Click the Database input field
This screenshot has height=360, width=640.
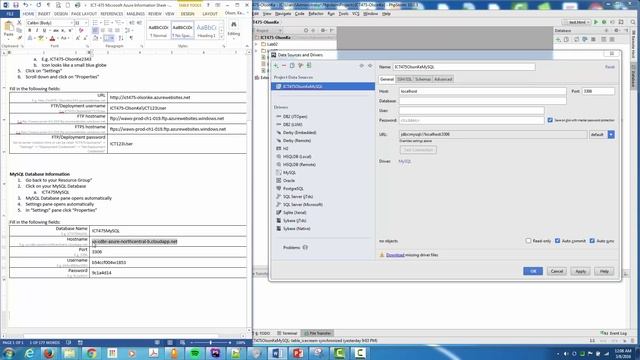click(x=482, y=101)
